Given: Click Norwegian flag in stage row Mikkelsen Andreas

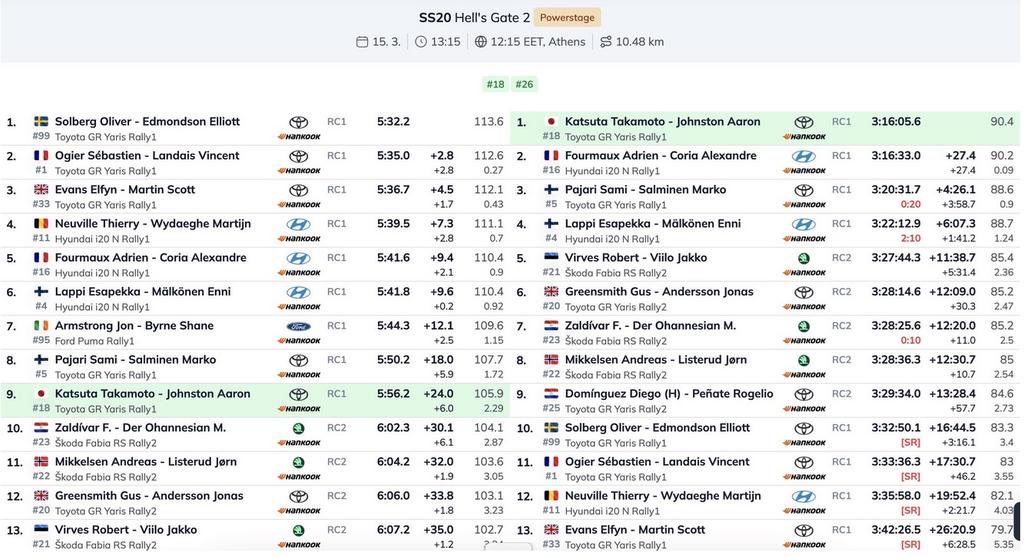Looking at the screenshot, I should coord(41,461).
